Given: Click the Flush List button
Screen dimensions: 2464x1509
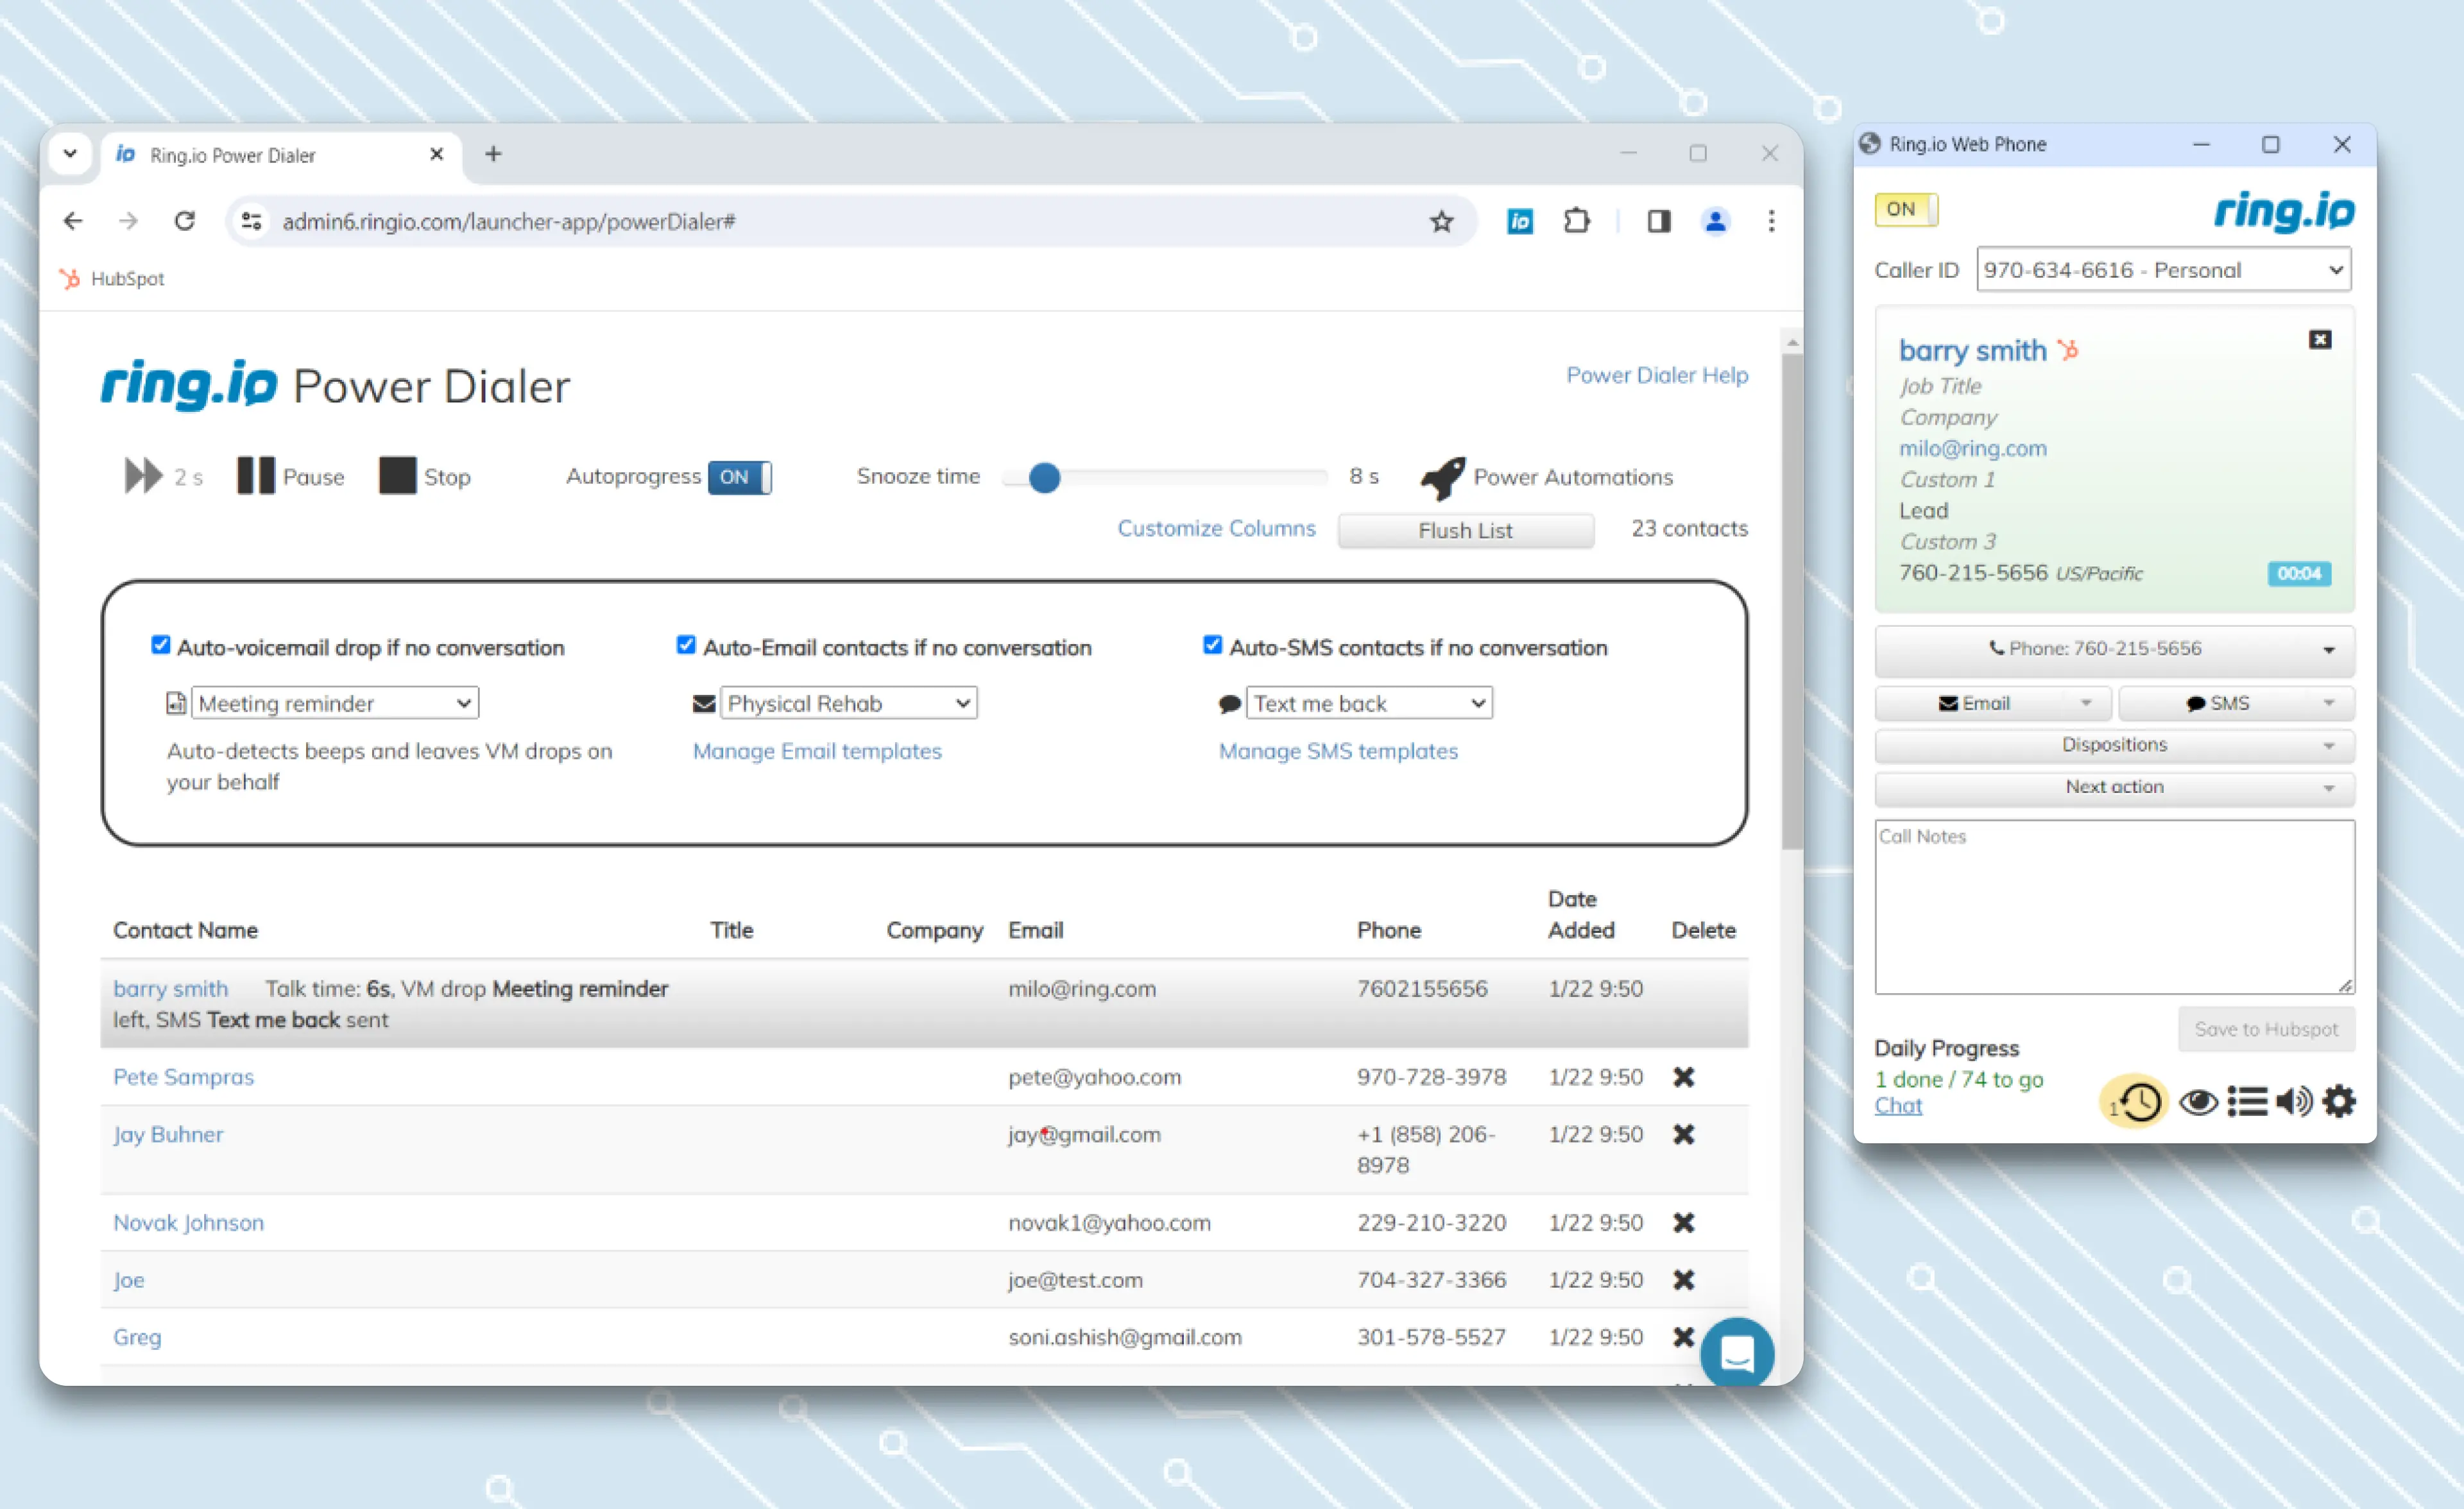Looking at the screenshot, I should coord(1465,530).
